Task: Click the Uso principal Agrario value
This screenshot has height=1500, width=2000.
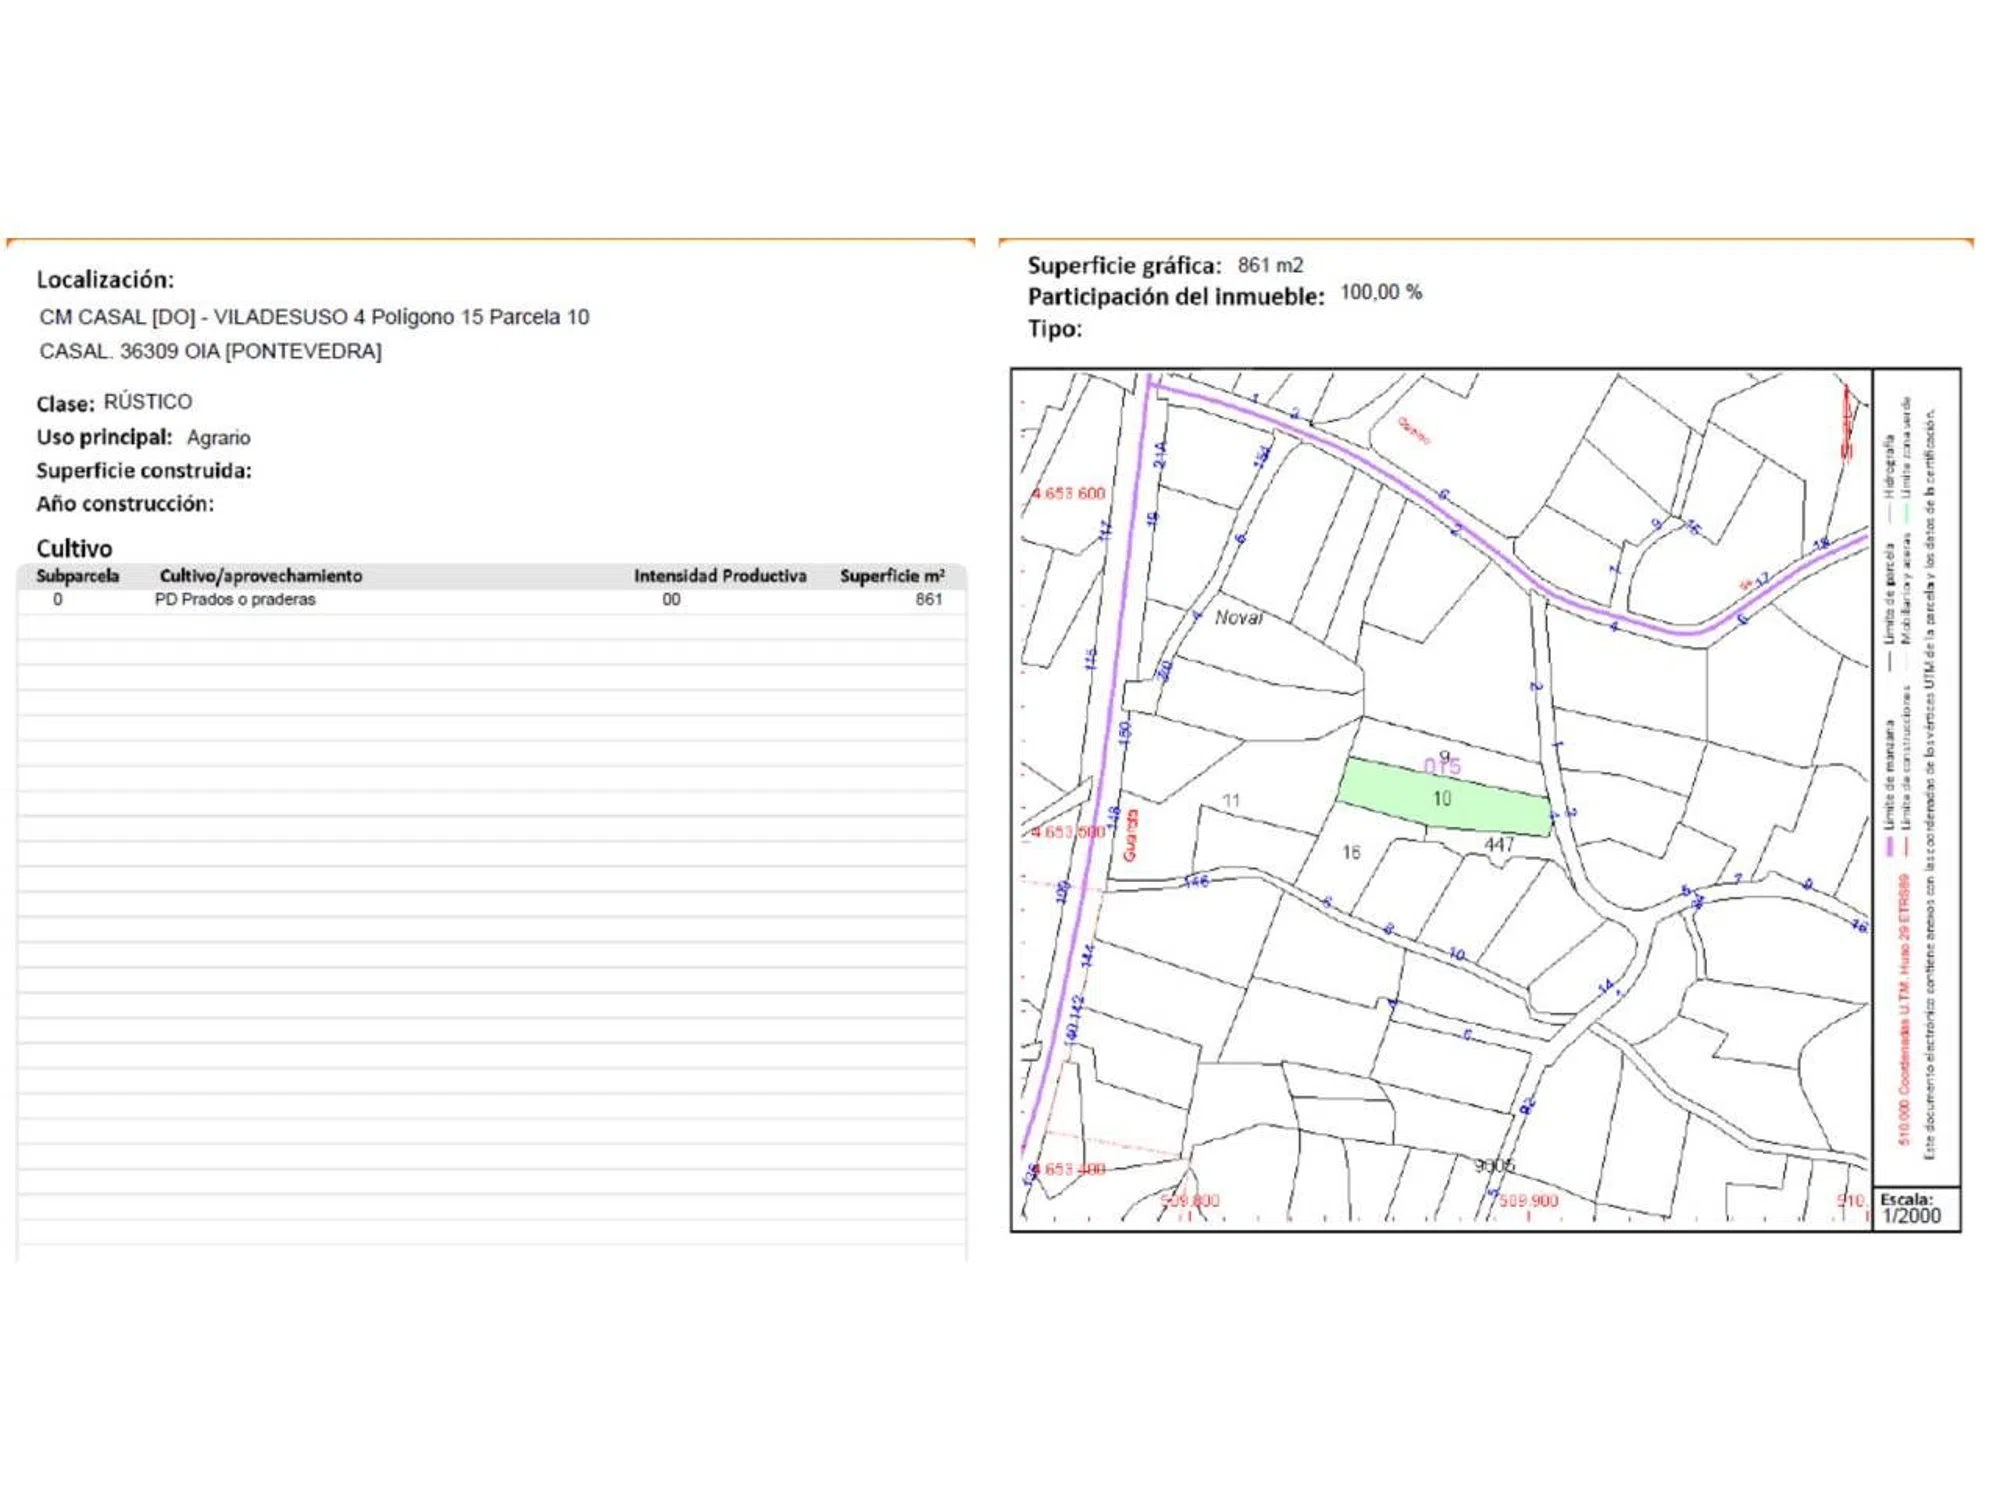Action: point(218,438)
